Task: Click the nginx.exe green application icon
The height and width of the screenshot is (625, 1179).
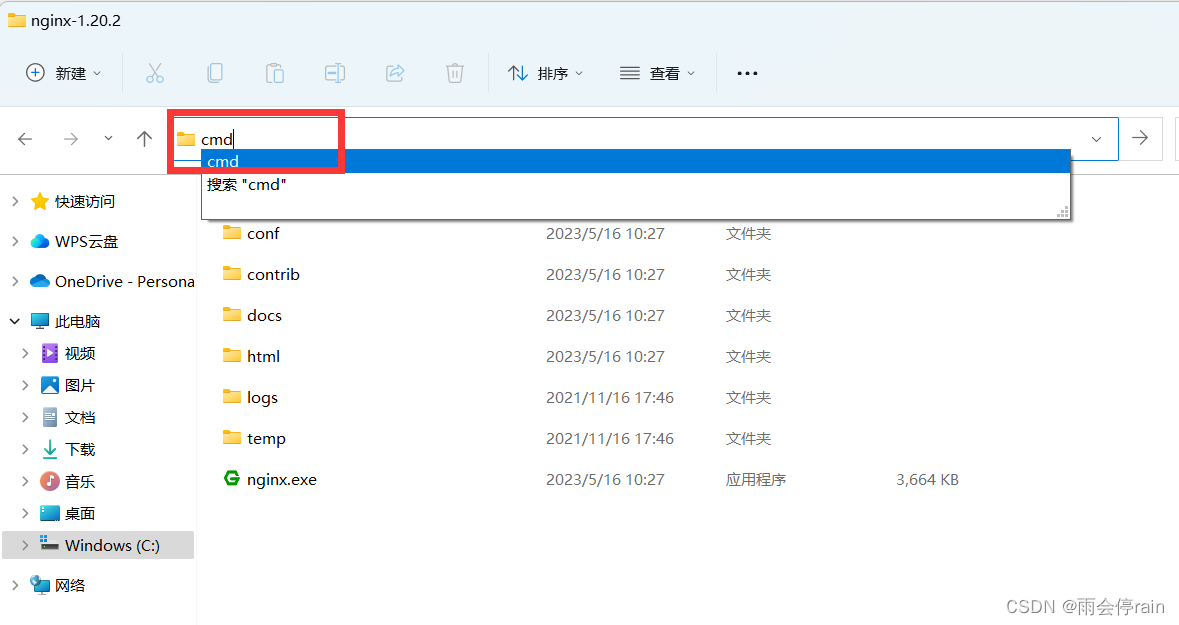Action: pos(232,478)
